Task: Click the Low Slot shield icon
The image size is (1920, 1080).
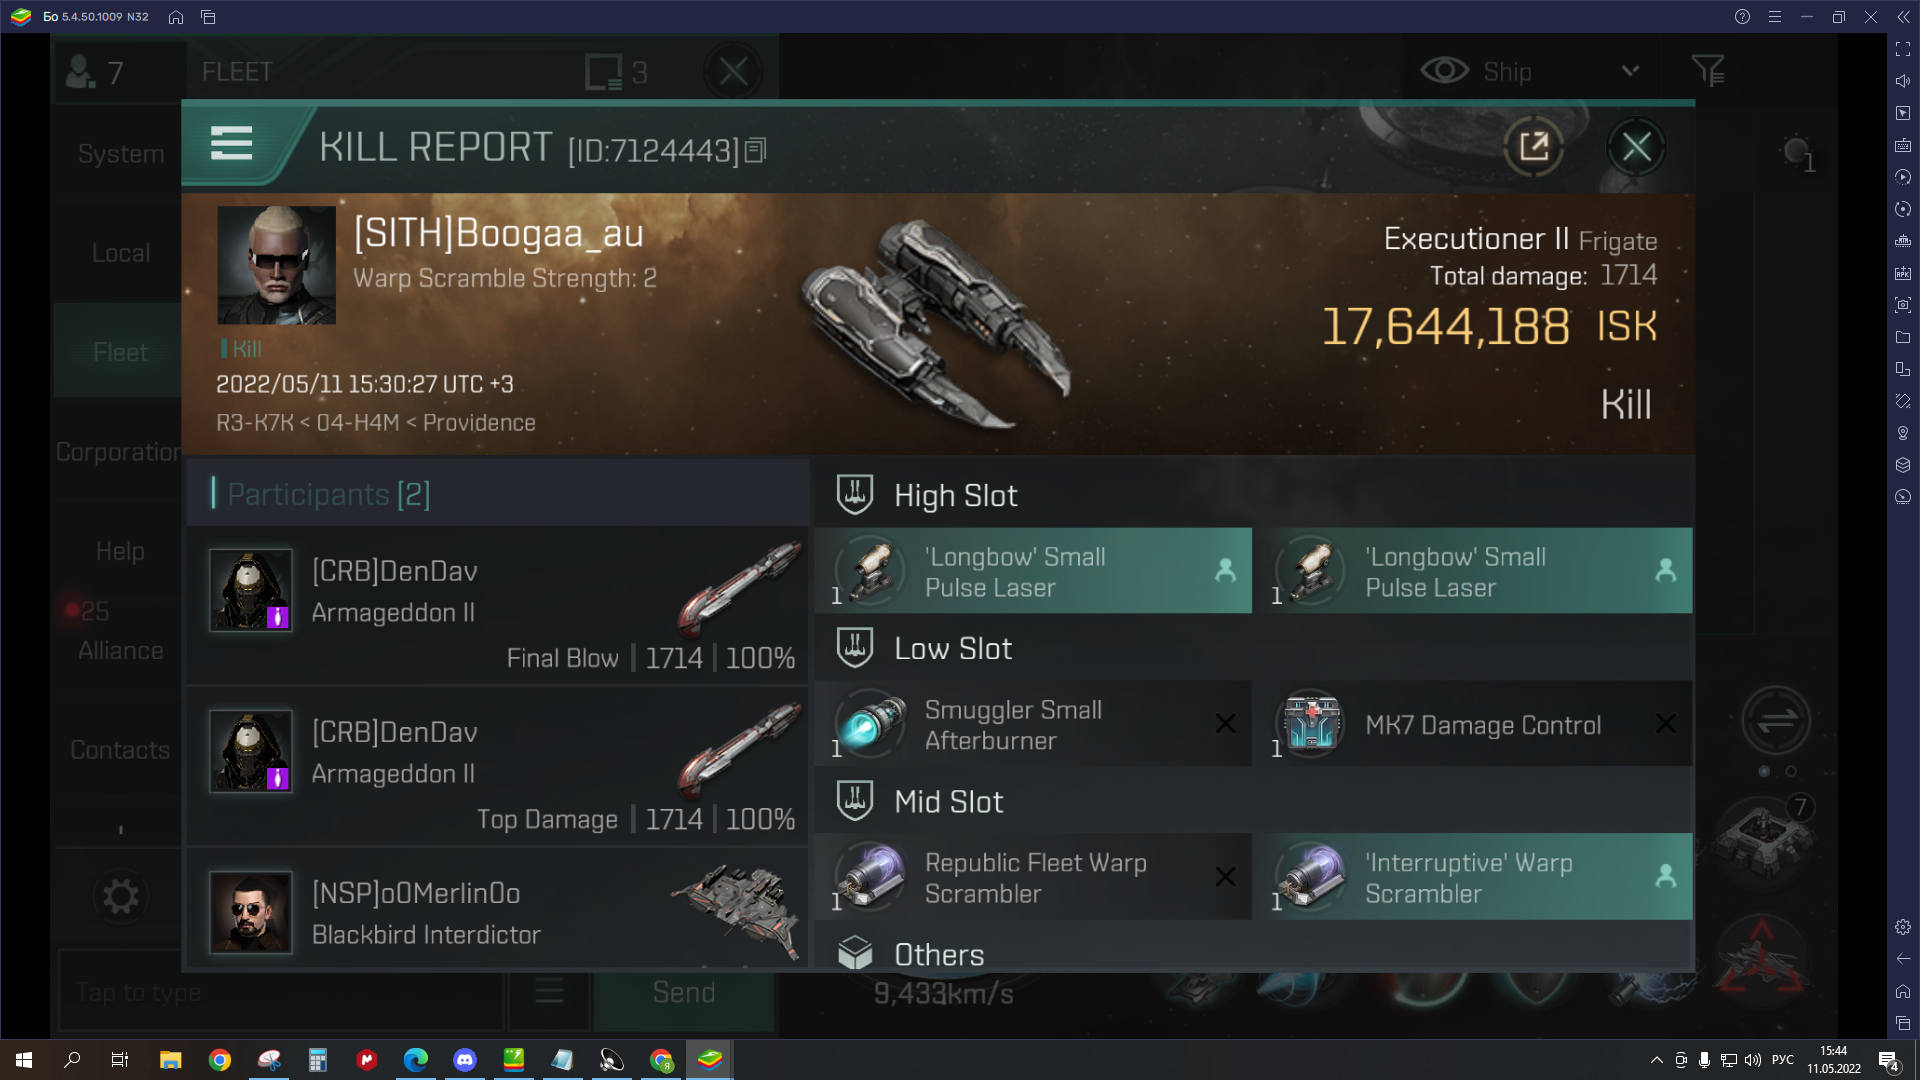Action: tap(856, 647)
